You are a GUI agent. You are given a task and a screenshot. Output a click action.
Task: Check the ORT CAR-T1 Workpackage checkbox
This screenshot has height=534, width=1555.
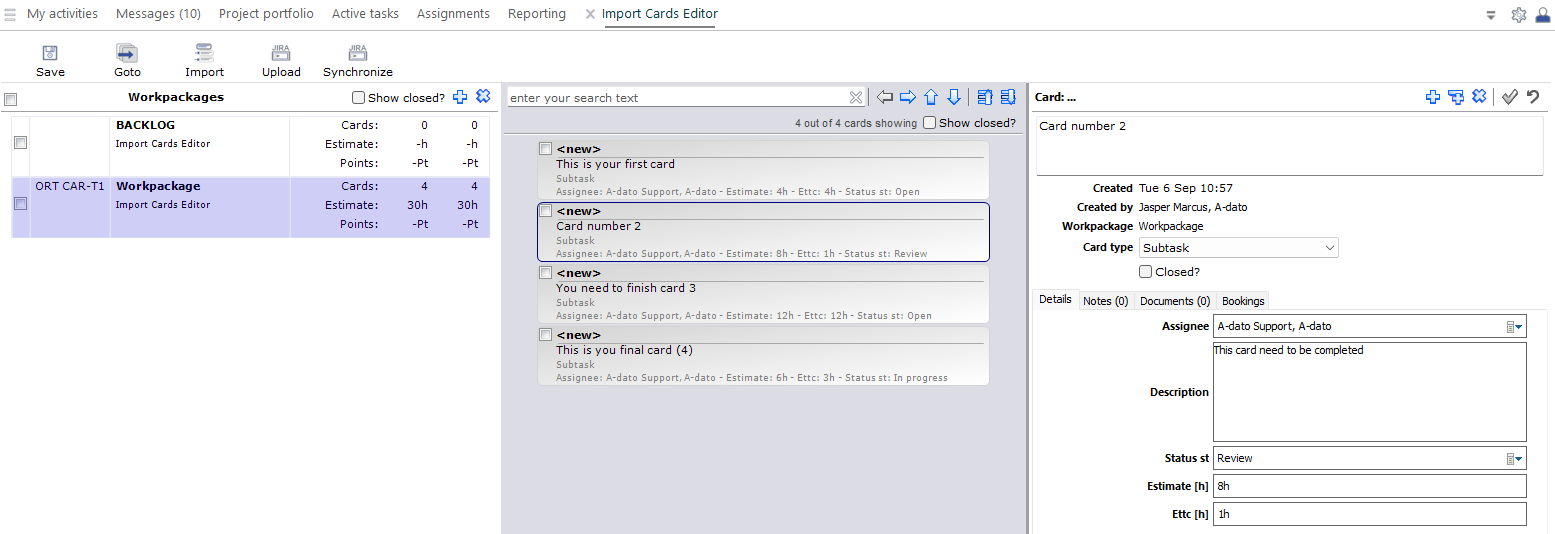[x=20, y=204]
